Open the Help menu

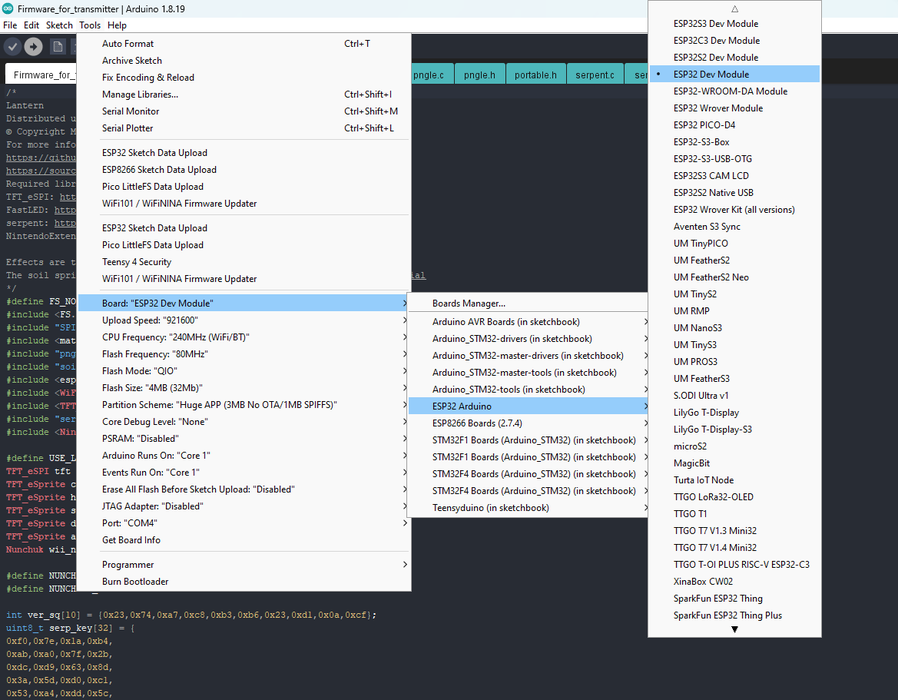click(117, 25)
